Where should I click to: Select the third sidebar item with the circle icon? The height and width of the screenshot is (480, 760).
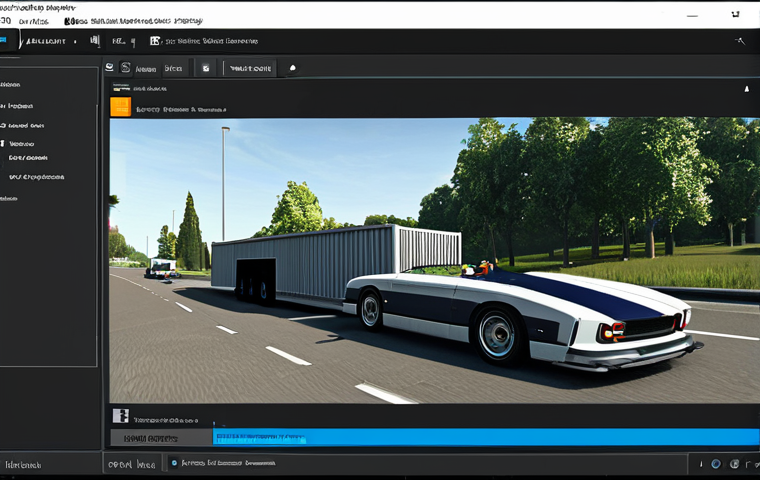pos(22,126)
